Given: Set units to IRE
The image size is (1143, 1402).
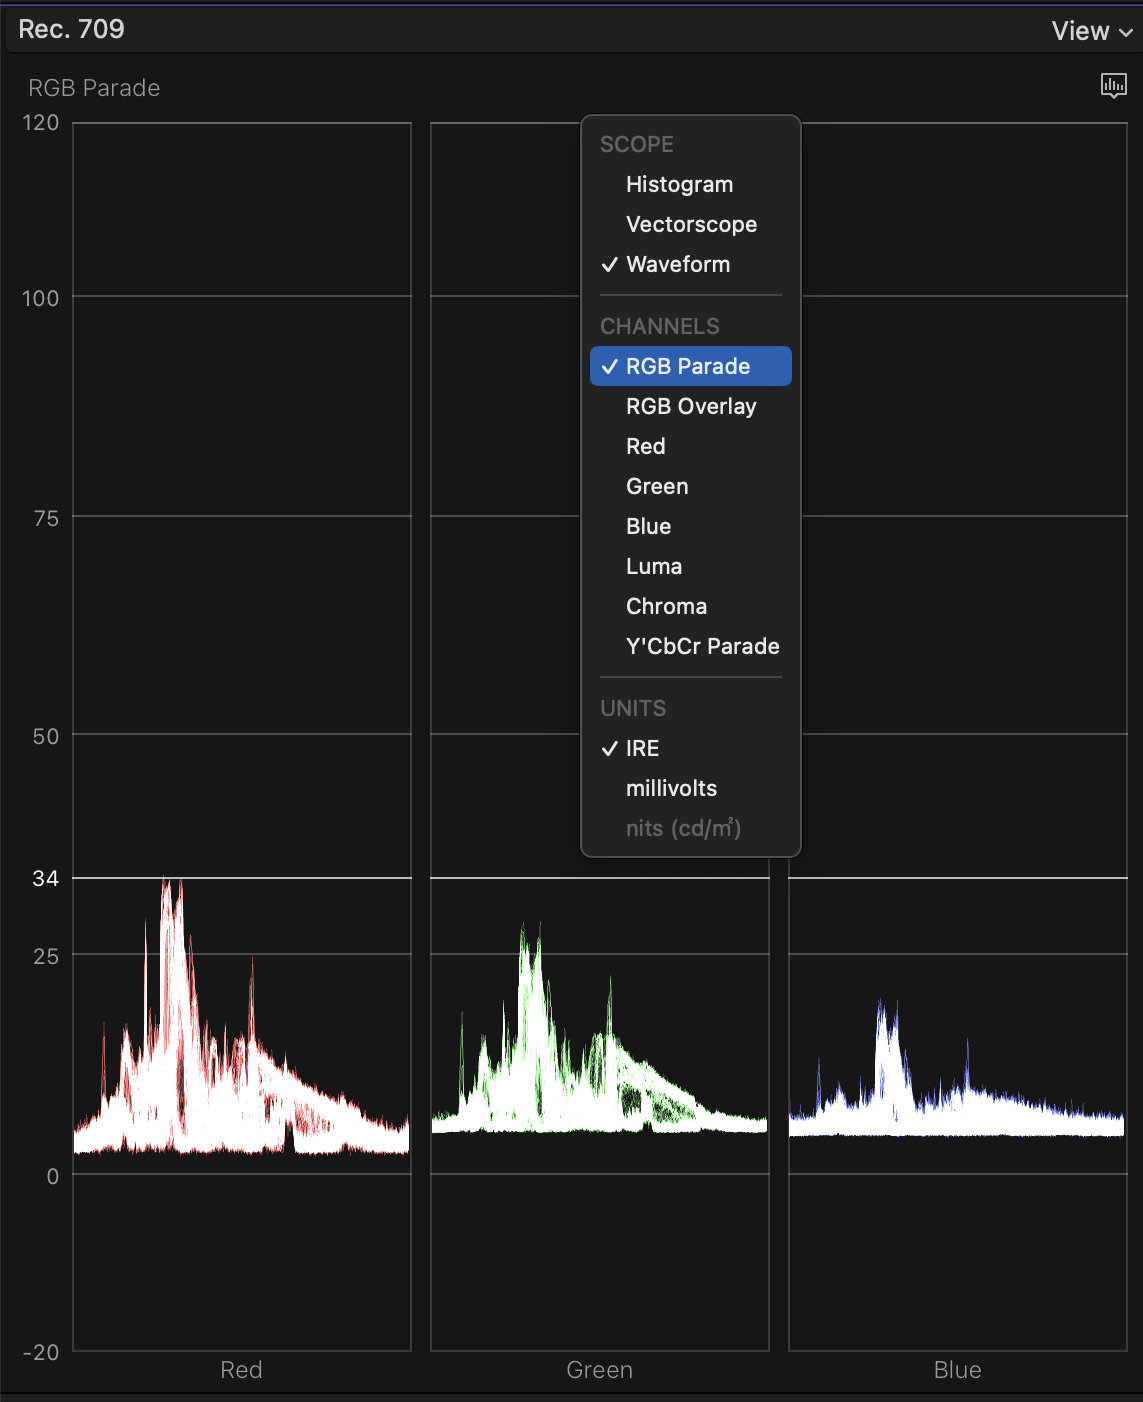Looking at the screenshot, I should click(691, 748).
